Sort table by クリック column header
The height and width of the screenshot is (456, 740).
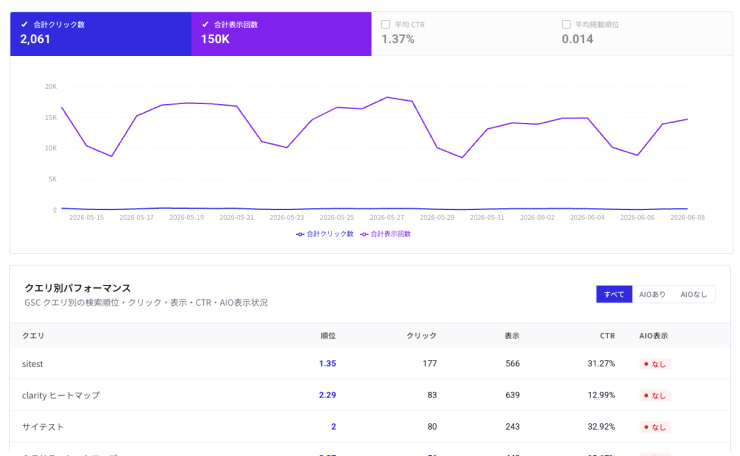coord(421,336)
